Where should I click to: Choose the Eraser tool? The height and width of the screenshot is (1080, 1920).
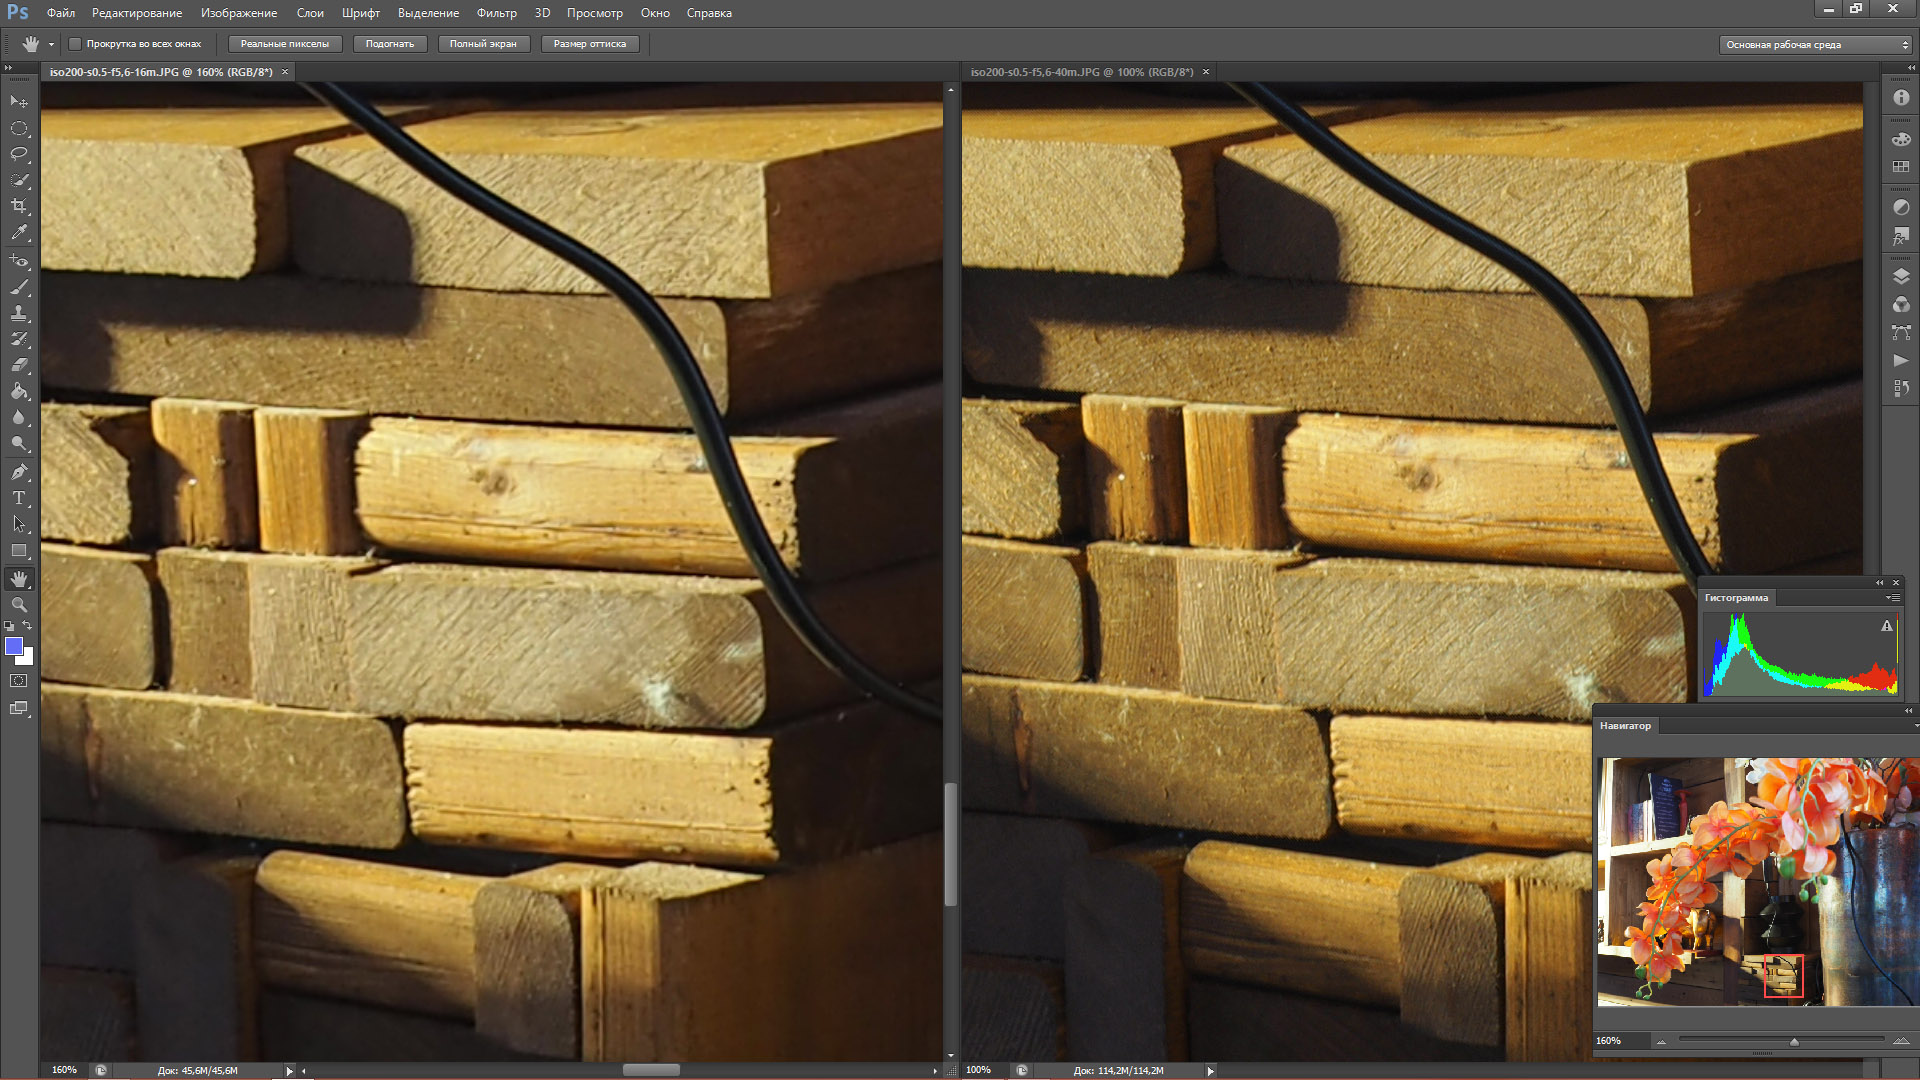click(19, 365)
